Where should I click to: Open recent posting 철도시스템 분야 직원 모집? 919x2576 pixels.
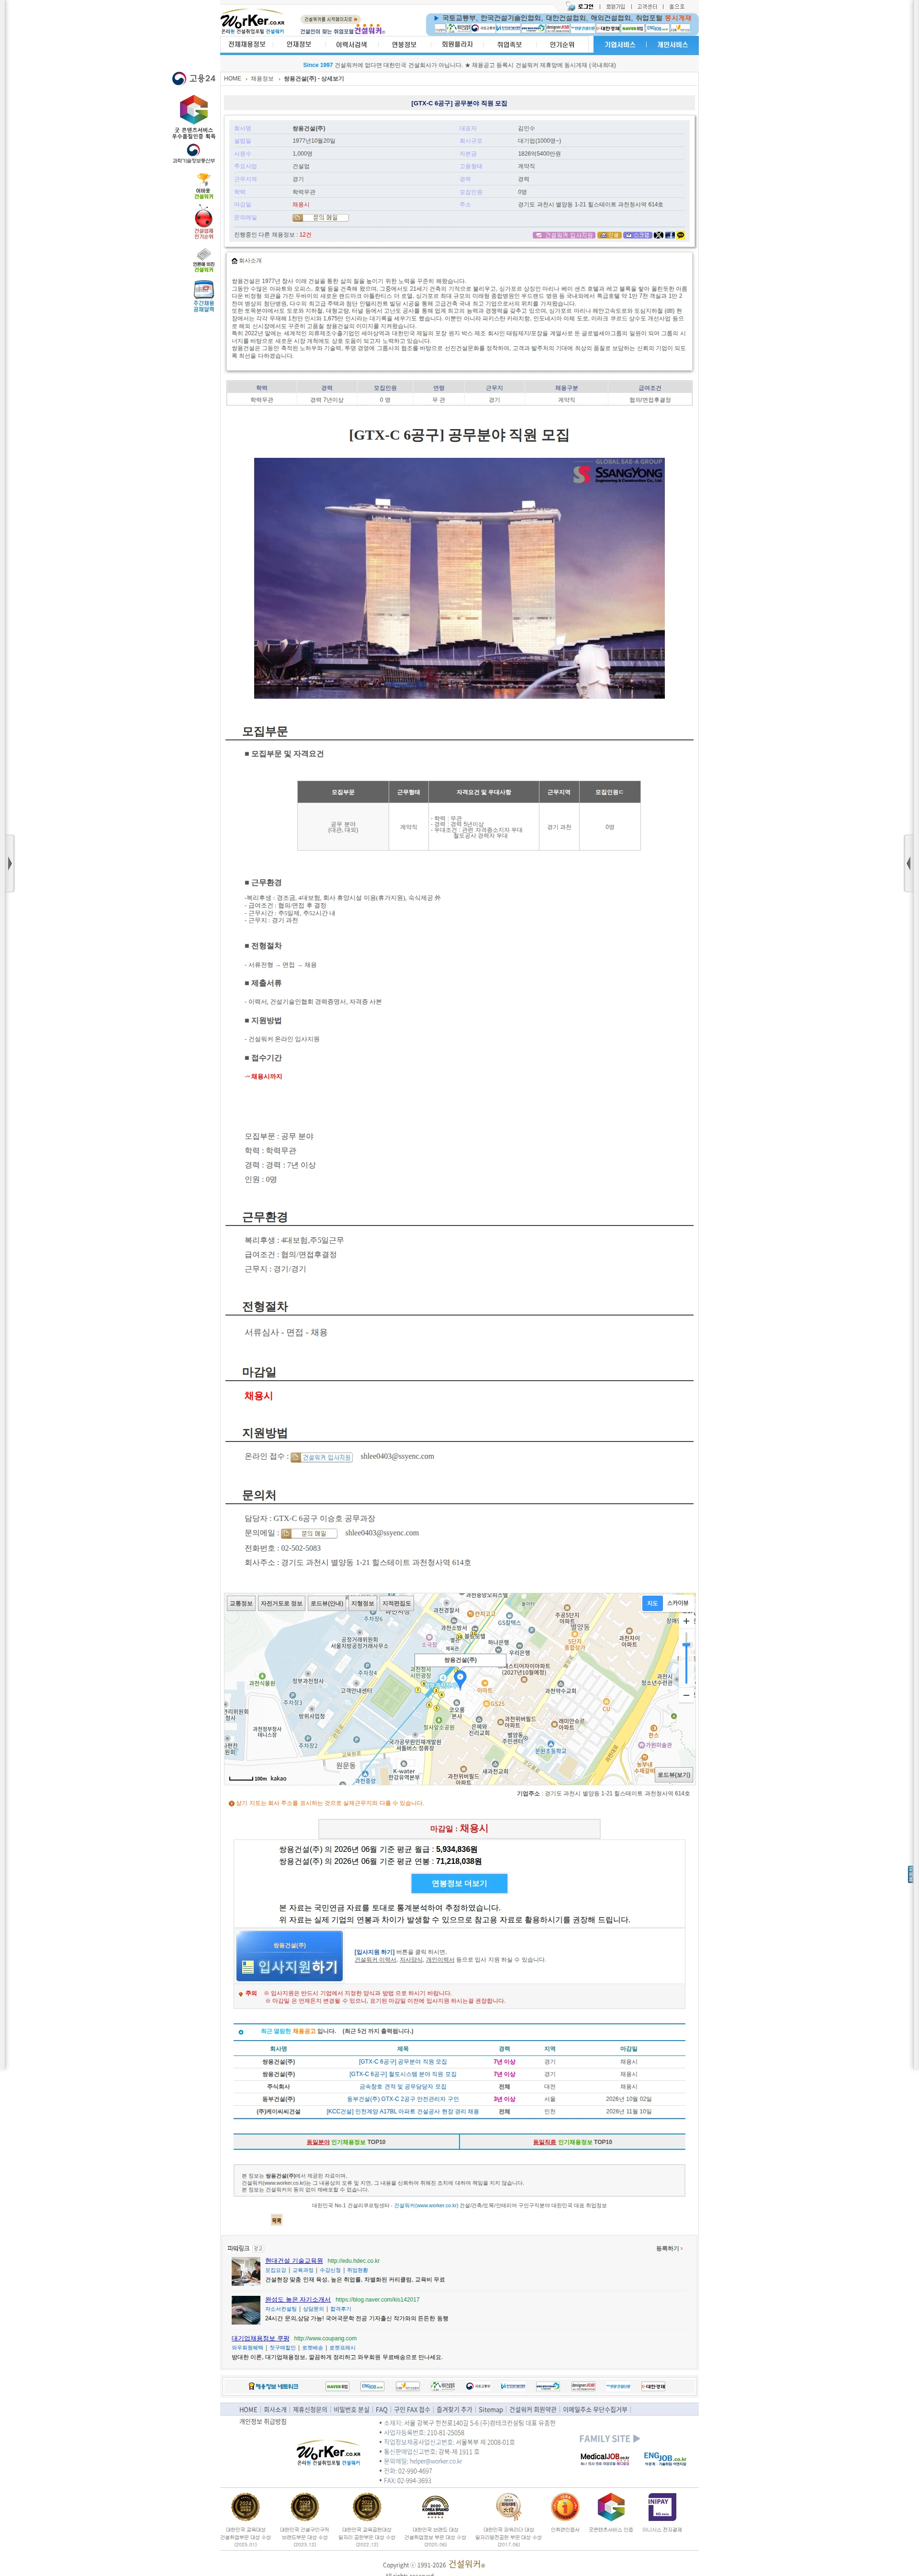point(402,2074)
